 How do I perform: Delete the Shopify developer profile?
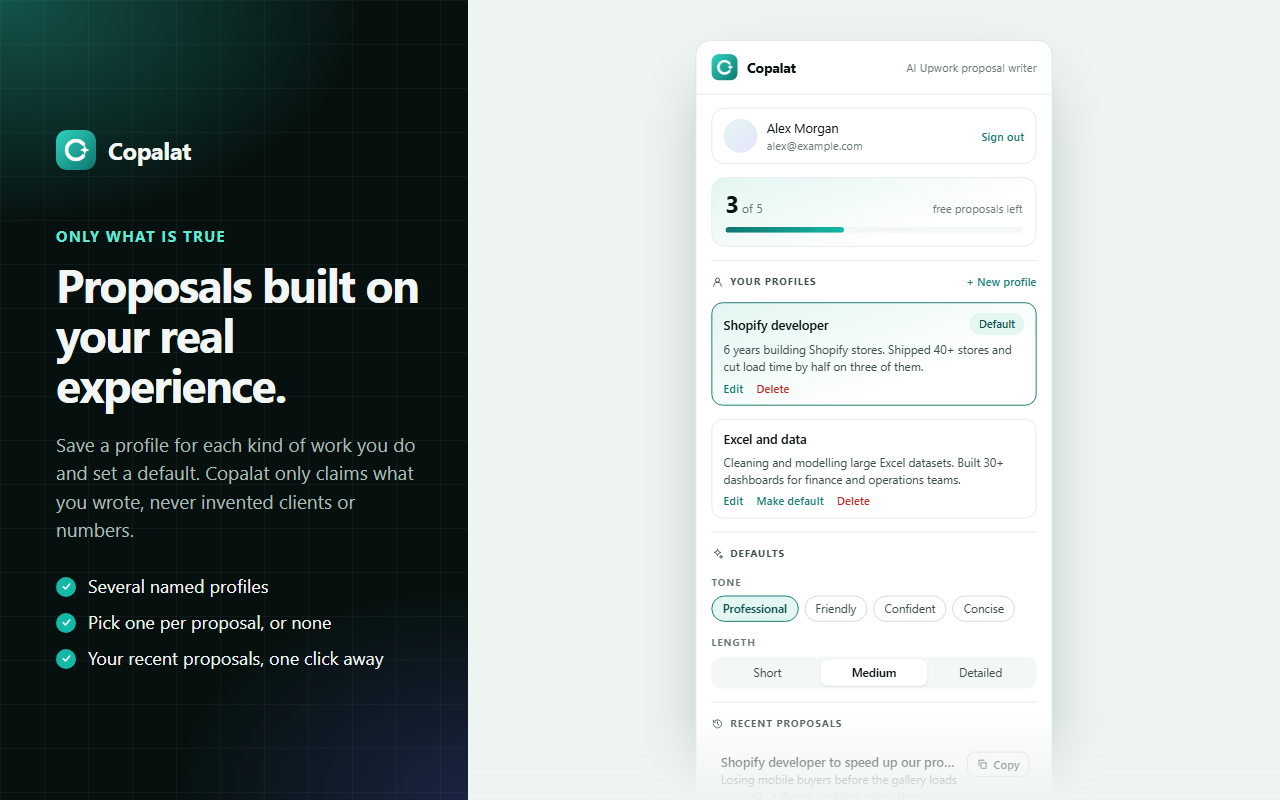772,389
